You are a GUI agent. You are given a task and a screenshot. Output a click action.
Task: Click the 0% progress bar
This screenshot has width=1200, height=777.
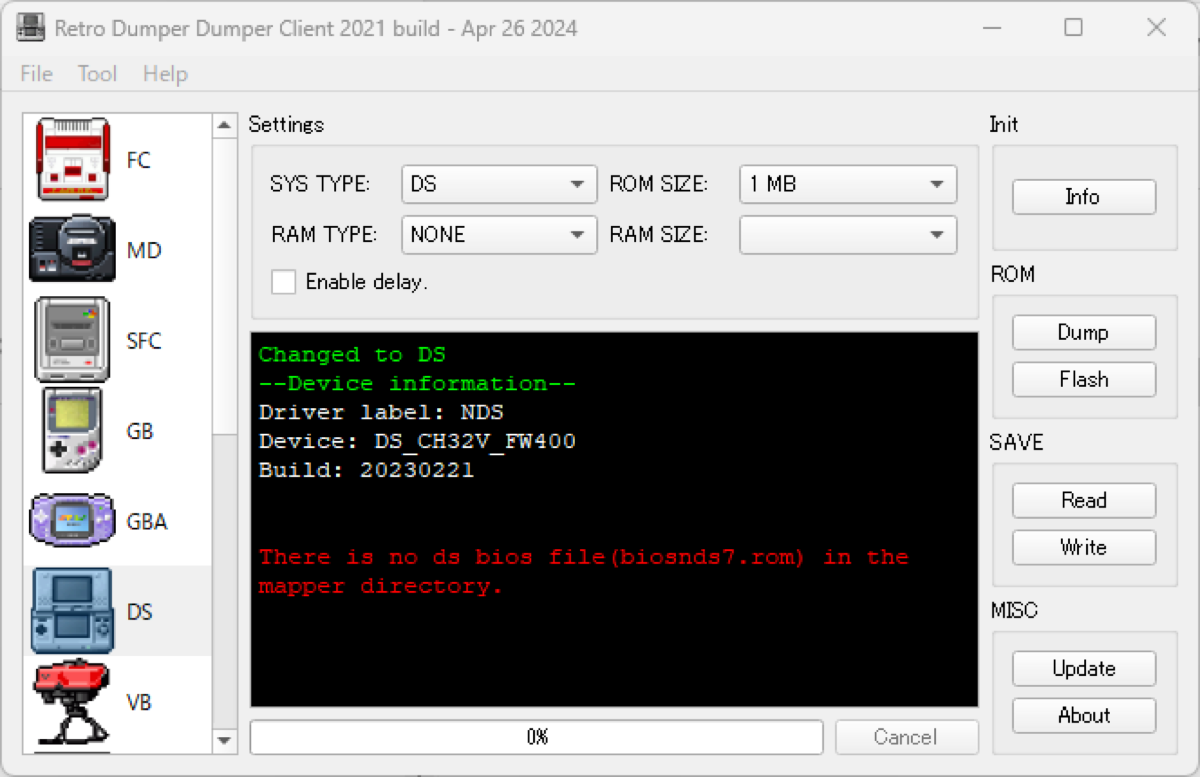[536, 737]
